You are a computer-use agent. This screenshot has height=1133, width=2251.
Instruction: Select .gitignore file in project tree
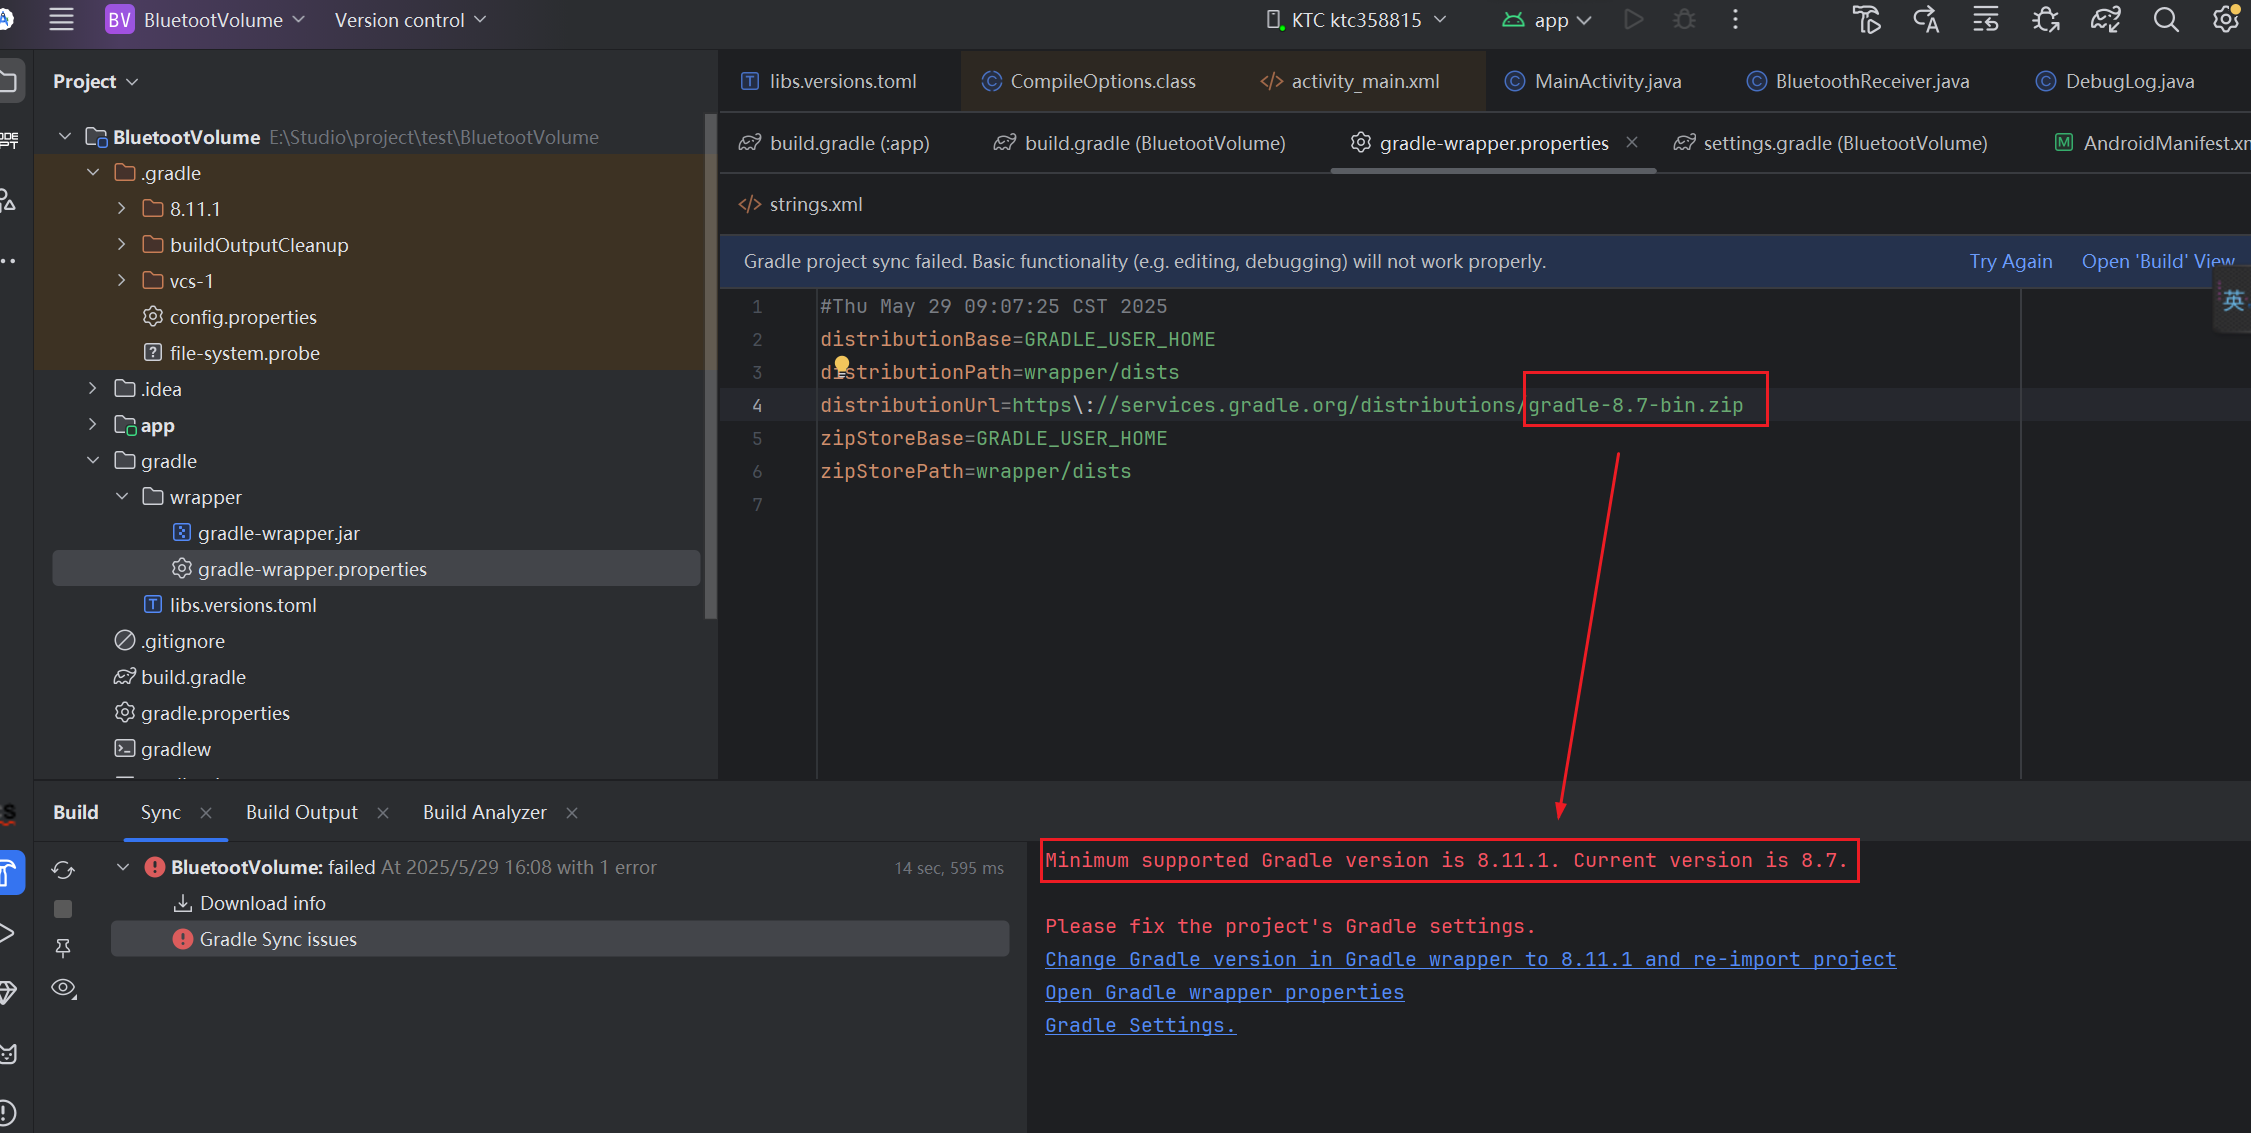click(183, 641)
